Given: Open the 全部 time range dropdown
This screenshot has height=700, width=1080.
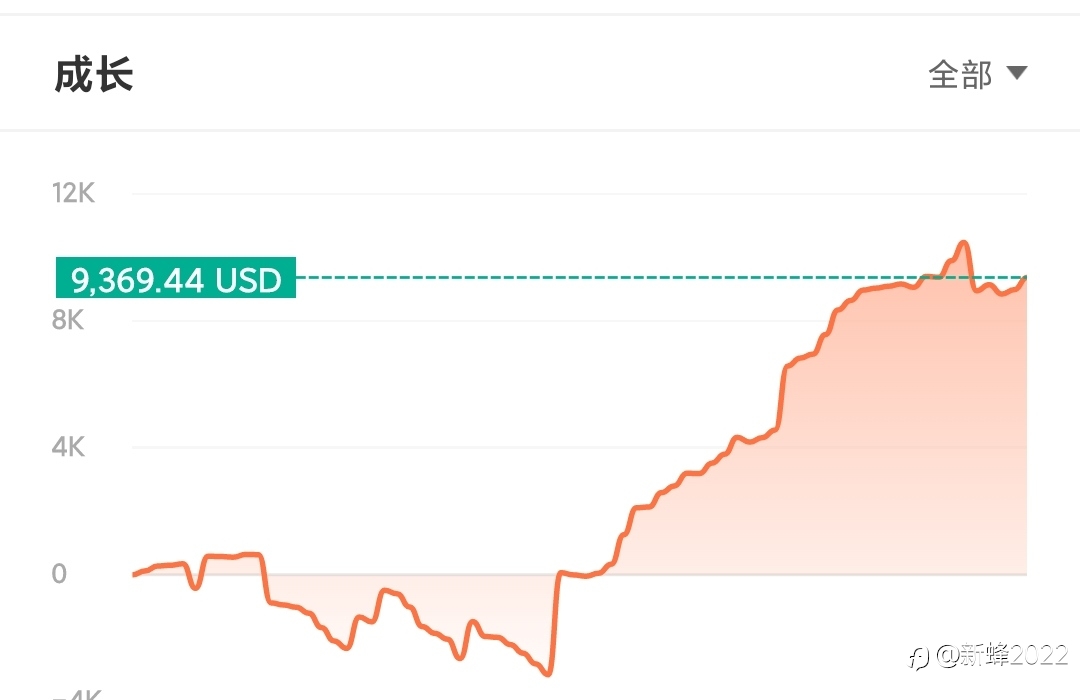Looking at the screenshot, I should pos(977,74).
